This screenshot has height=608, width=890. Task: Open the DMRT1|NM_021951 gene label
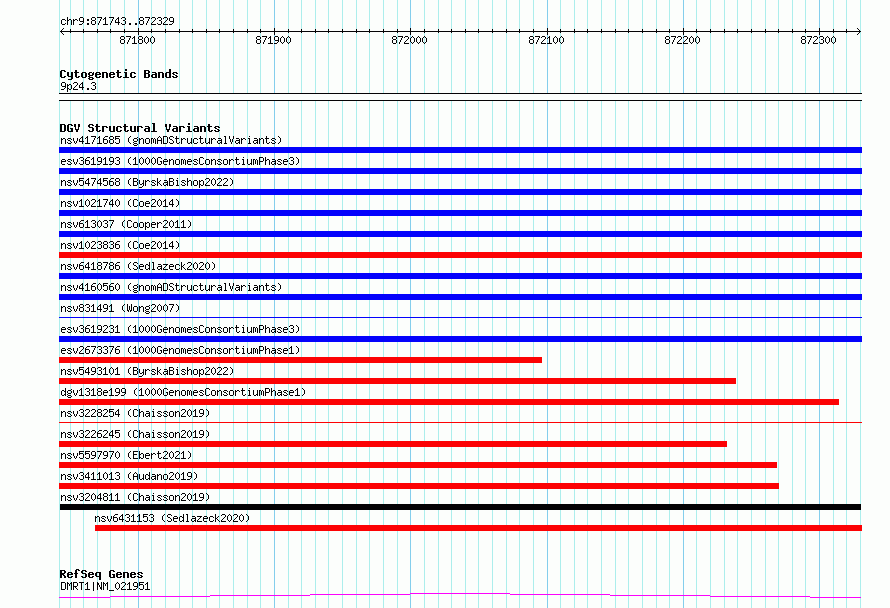pos(105,586)
